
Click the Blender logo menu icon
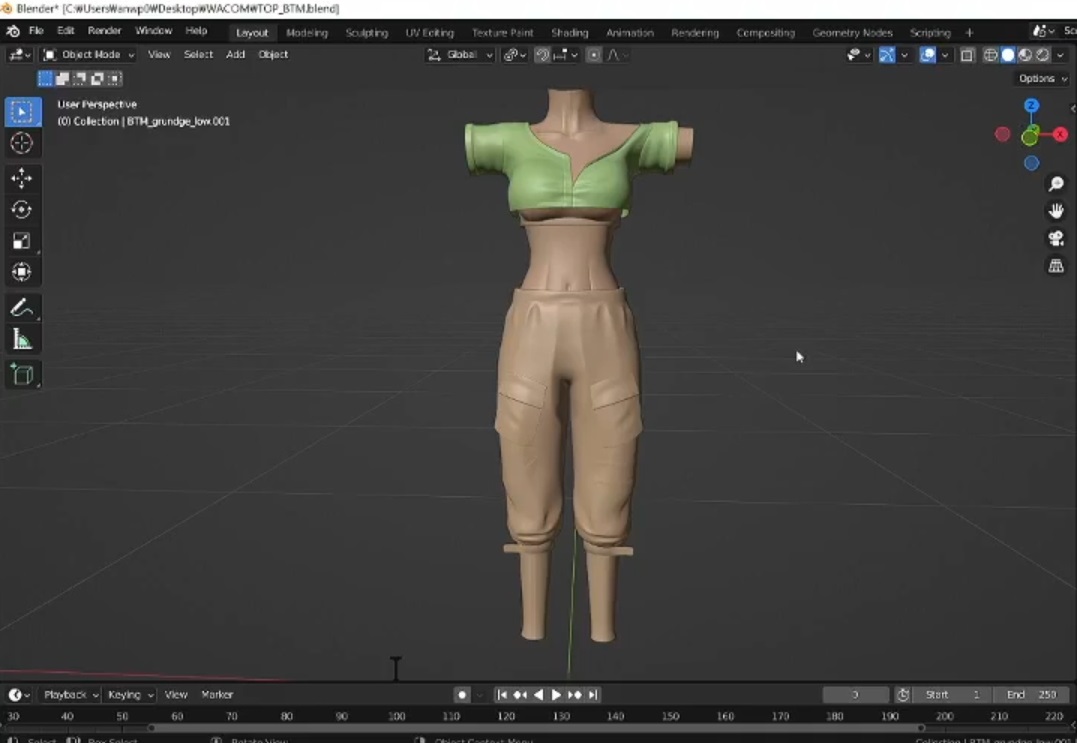(13, 31)
